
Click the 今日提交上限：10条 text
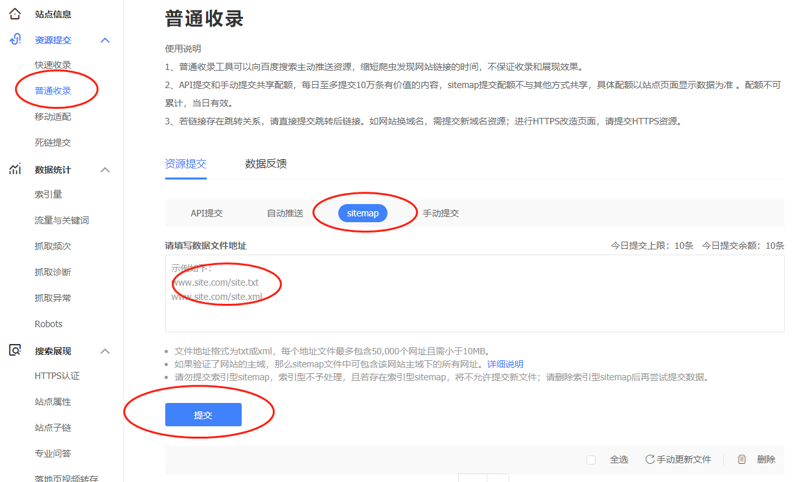coord(652,246)
